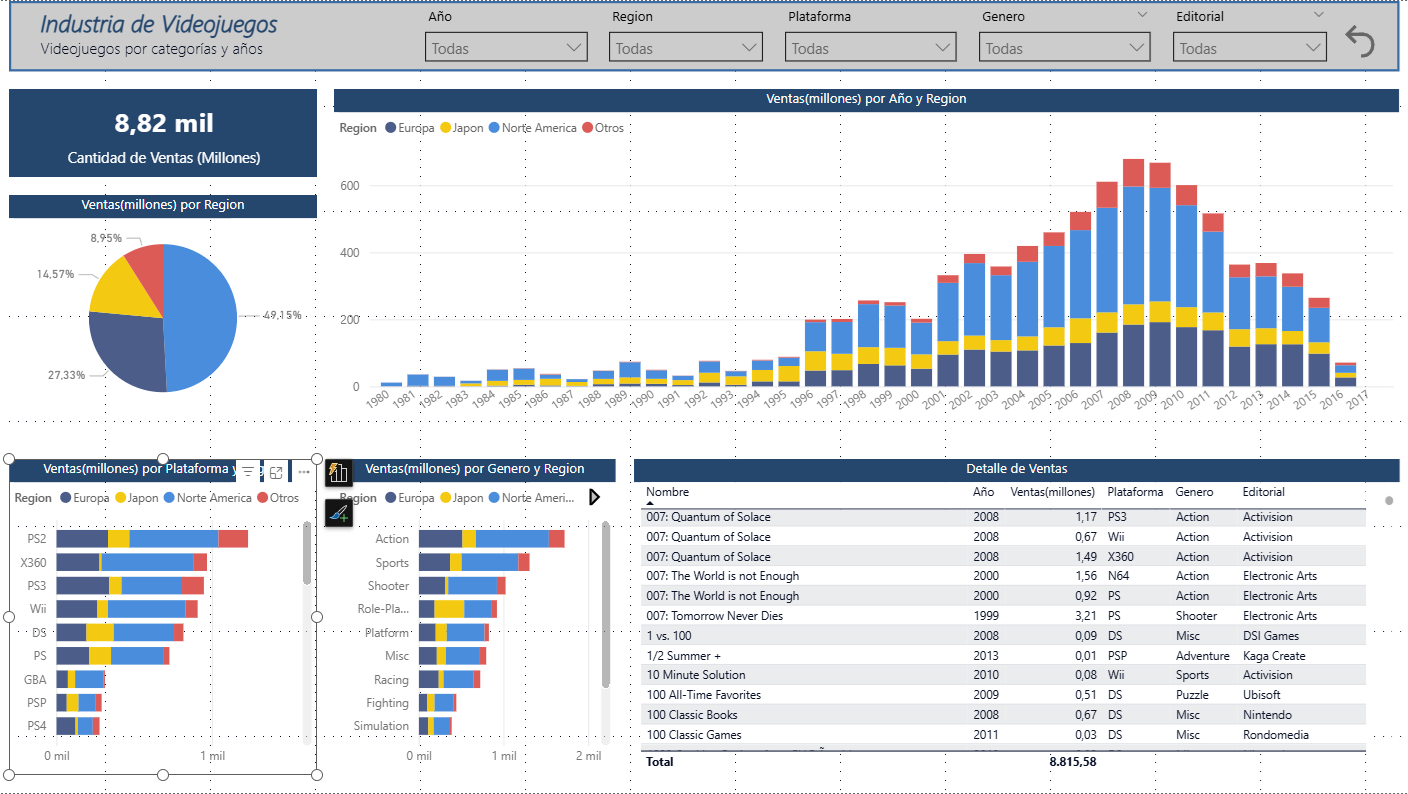The width and height of the screenshot is (1408, 794).
Task: Click the small chevron beside the Editorial slicer title
Action: click(x=1318, y=15)
